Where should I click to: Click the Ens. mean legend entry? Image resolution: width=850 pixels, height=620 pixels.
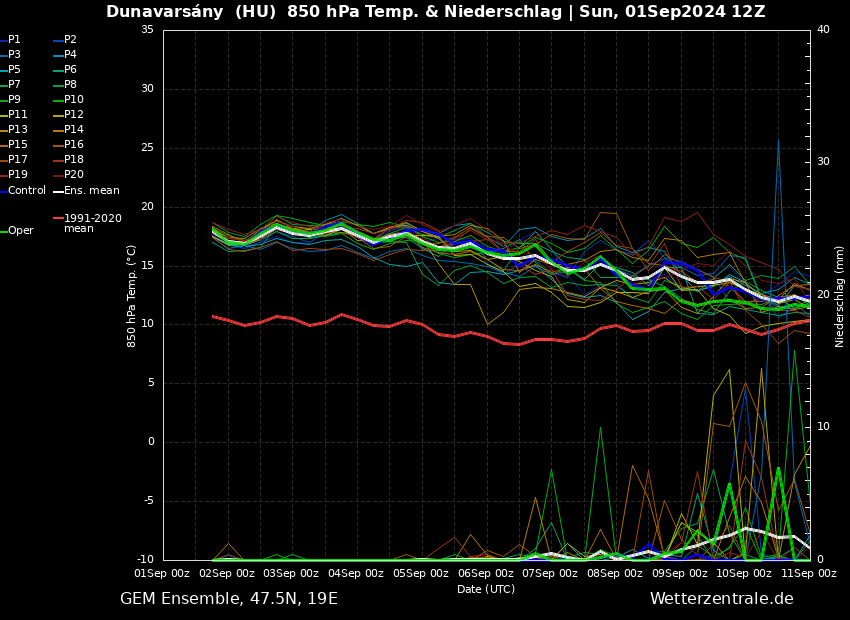(x=91, y=190)
